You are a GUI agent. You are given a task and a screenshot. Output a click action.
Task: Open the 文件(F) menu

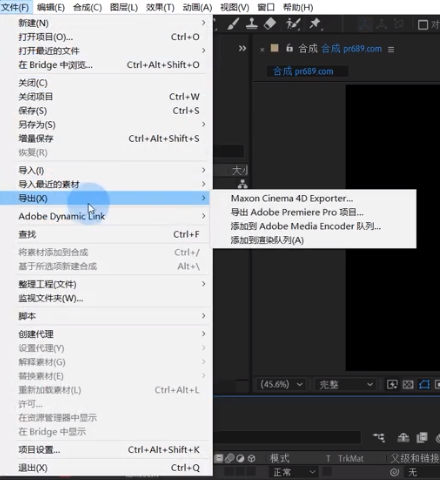coord(15,7)
